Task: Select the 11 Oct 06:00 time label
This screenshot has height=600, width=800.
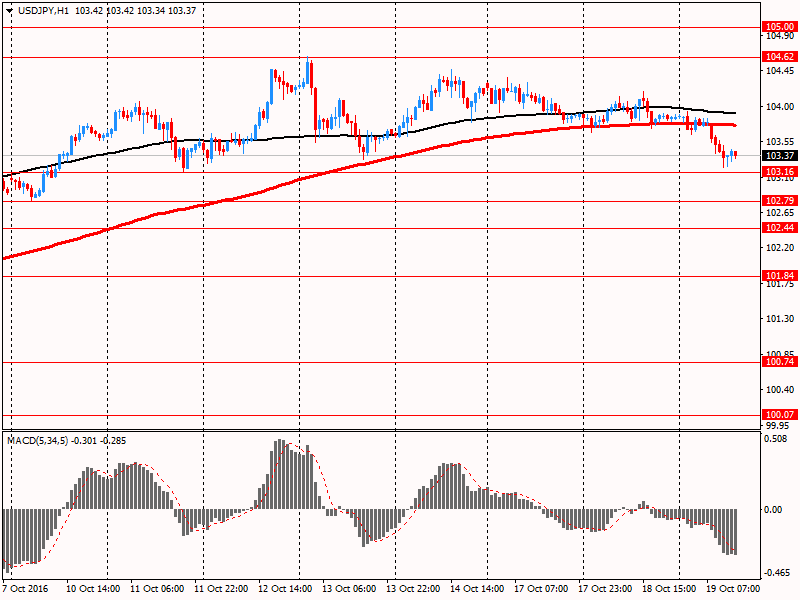Action: [x=157, y=588]
